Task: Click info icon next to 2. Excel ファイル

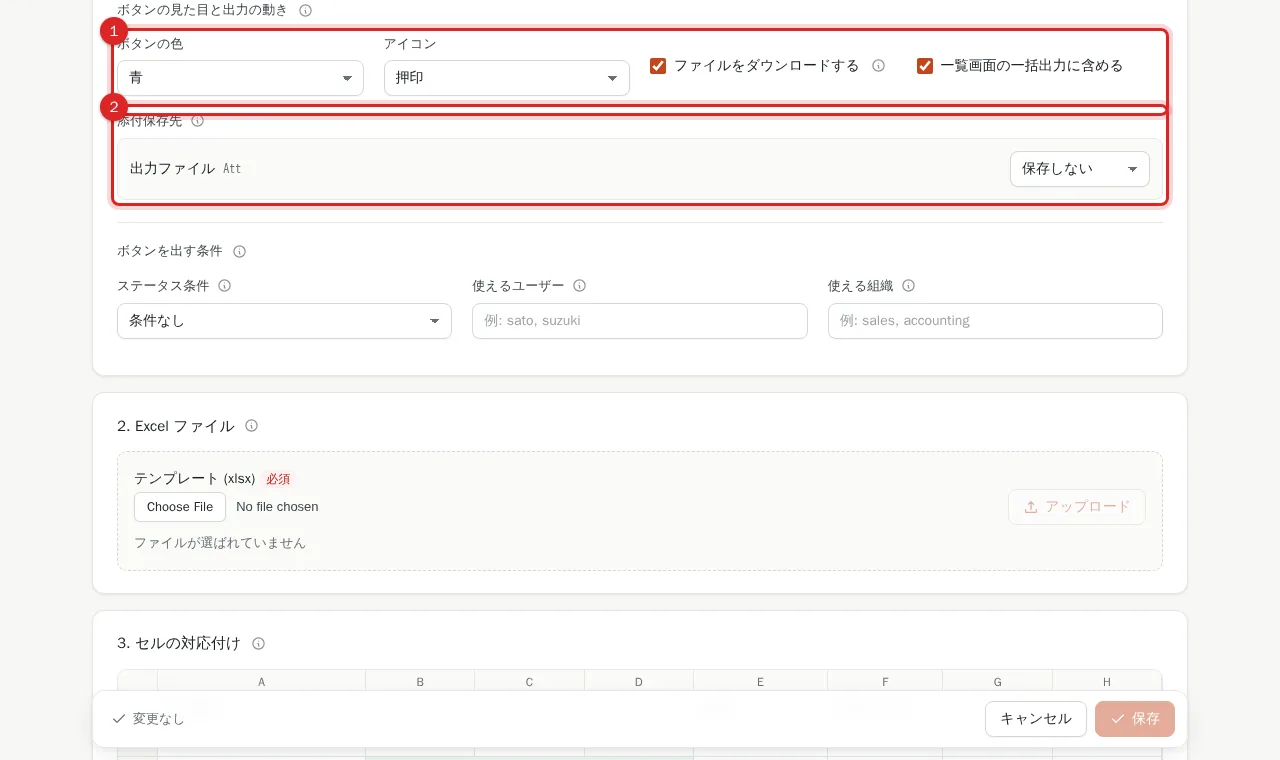Action: 252,426
